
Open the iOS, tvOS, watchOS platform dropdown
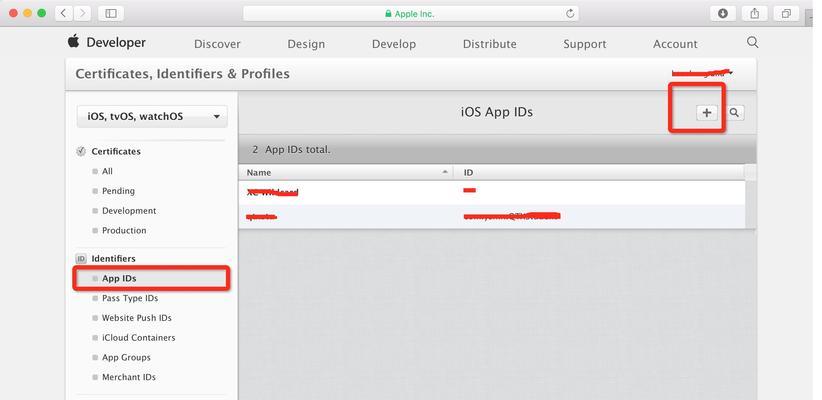pyautogui.click(x=152, y=116)
